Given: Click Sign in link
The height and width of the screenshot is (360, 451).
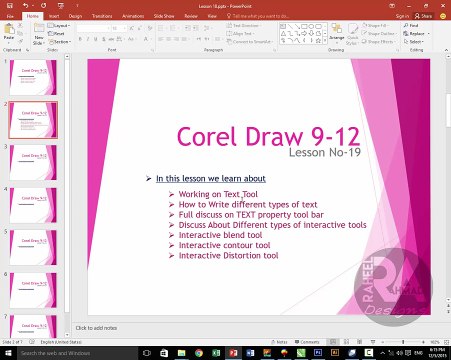Looking at the screenshot, I should 402,16.
